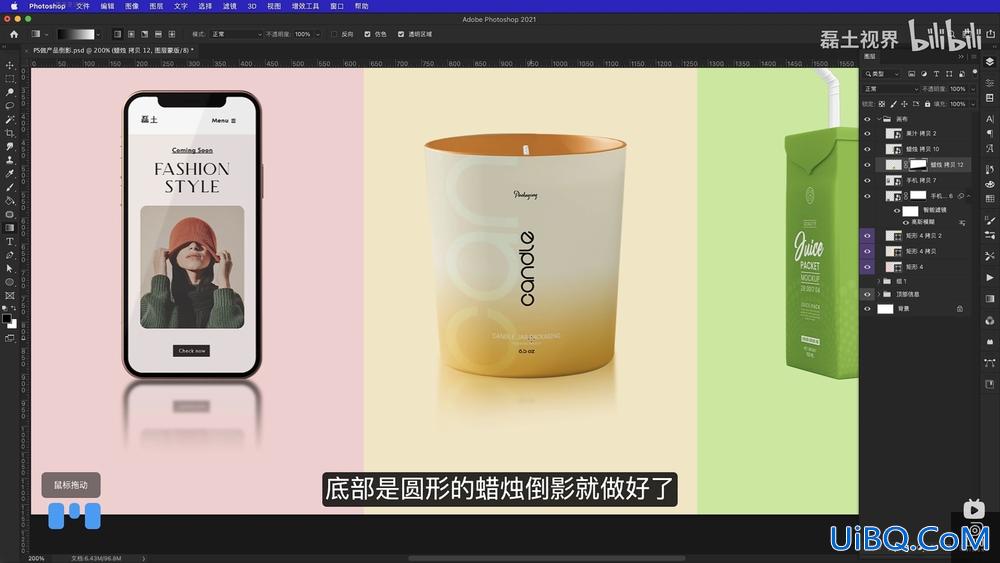1000x563 pixels.
Task: Open the 编辑 menu
Action: click(107, 6)
